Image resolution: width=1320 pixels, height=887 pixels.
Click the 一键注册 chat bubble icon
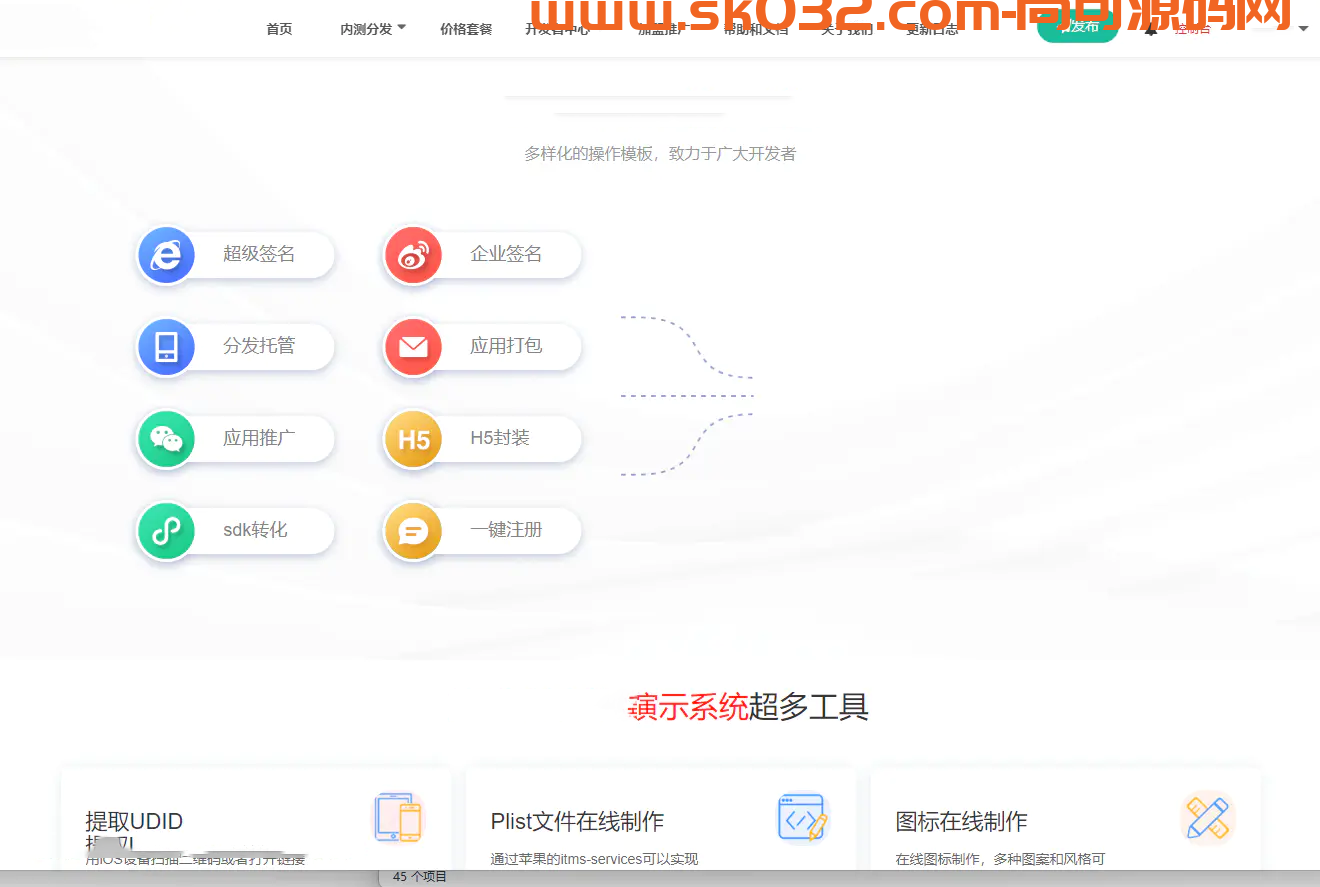[413, 531]
